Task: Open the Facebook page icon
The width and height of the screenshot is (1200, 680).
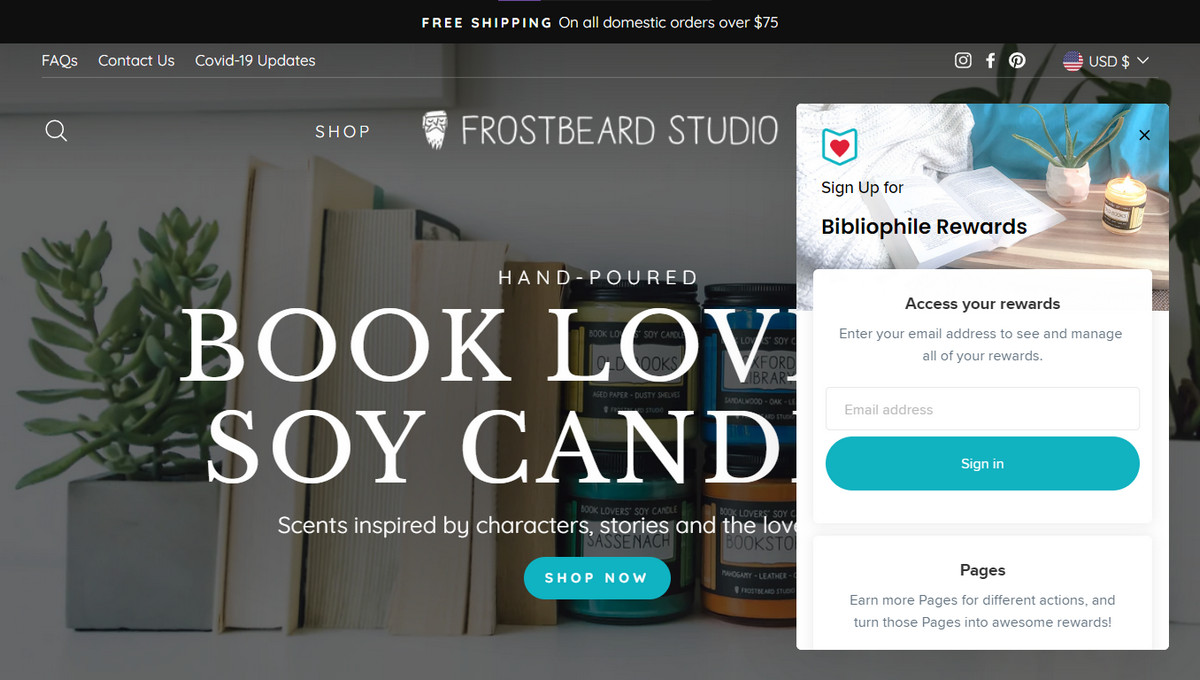Action: (990, 61)
